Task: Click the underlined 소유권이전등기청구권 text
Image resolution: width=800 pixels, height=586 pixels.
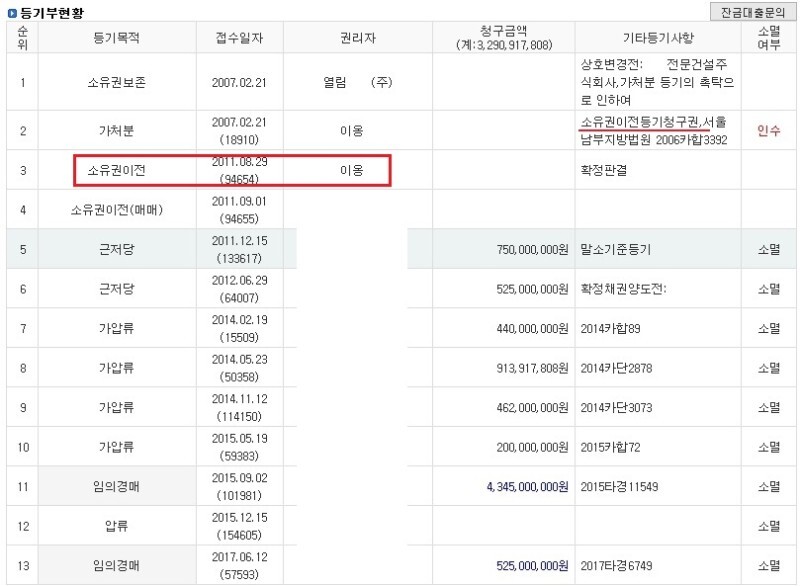Action: pos(639,122)
